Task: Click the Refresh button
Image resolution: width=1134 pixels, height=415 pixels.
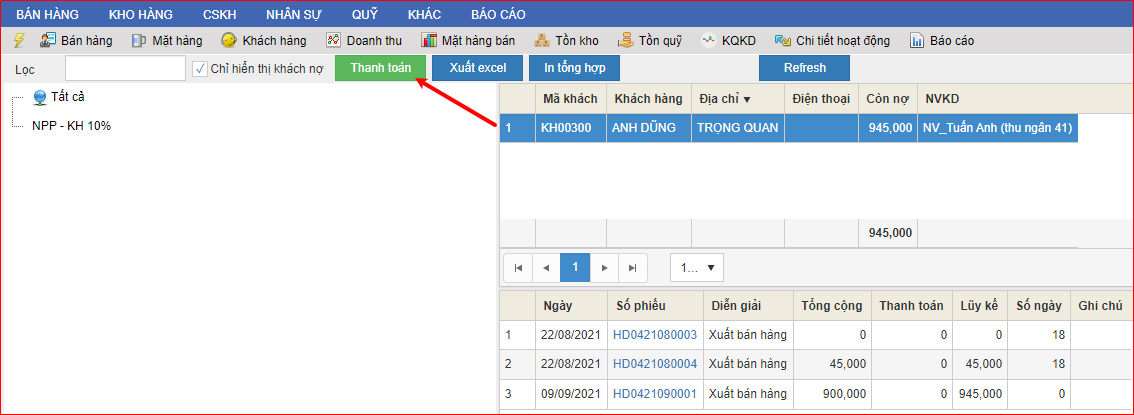Action: 804,68
